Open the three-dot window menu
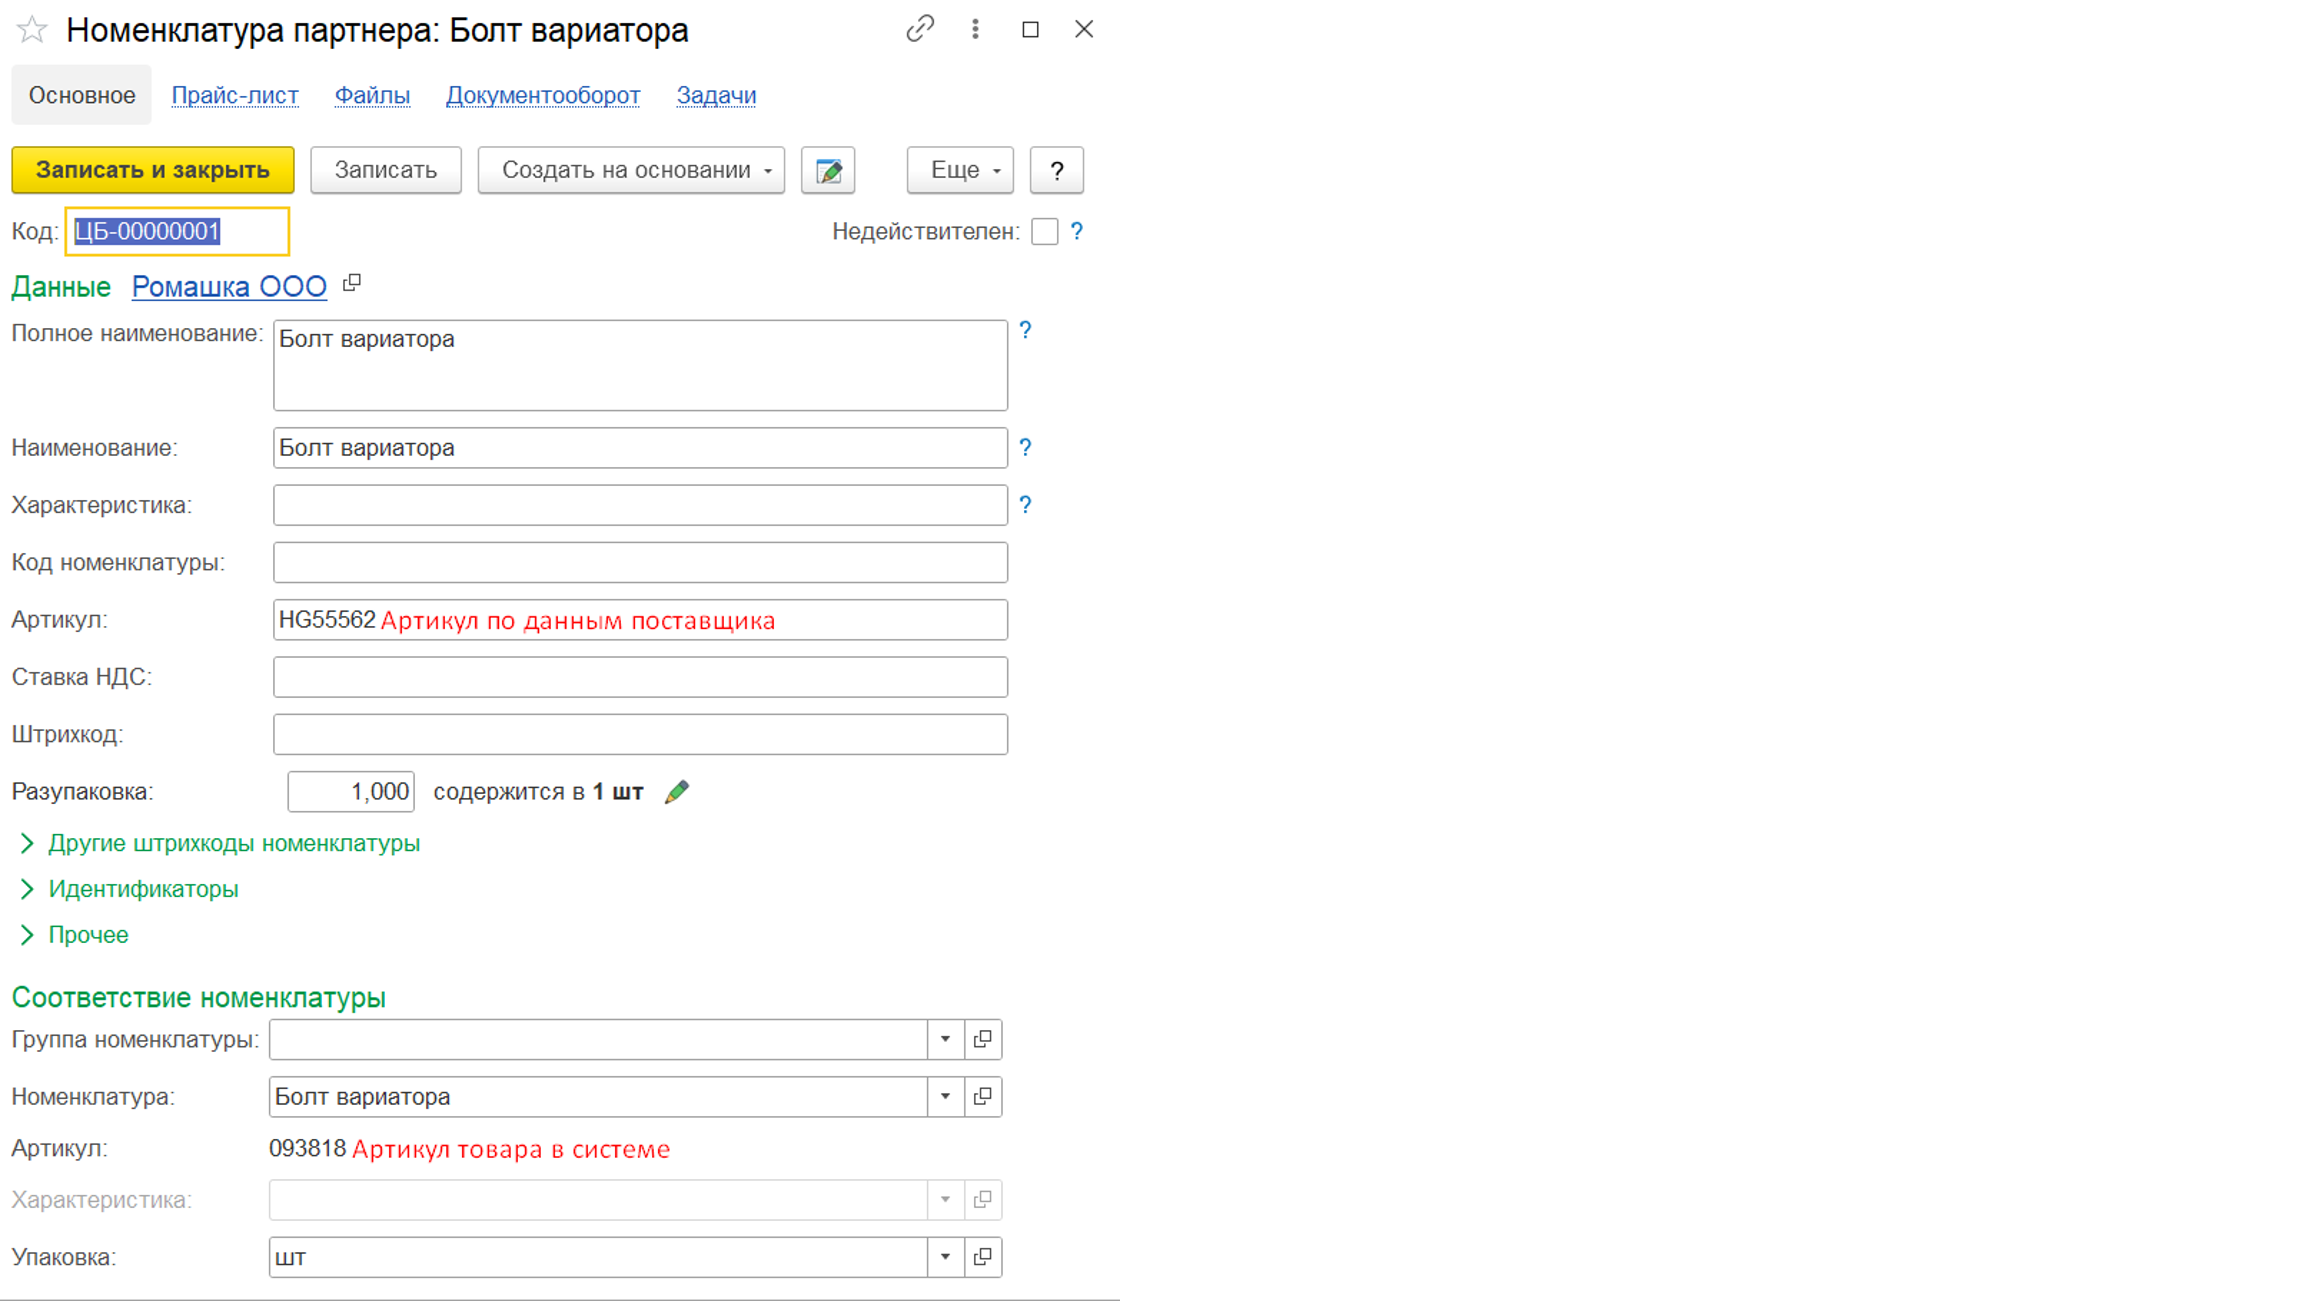2314x1301 pixels. (975, 29)
